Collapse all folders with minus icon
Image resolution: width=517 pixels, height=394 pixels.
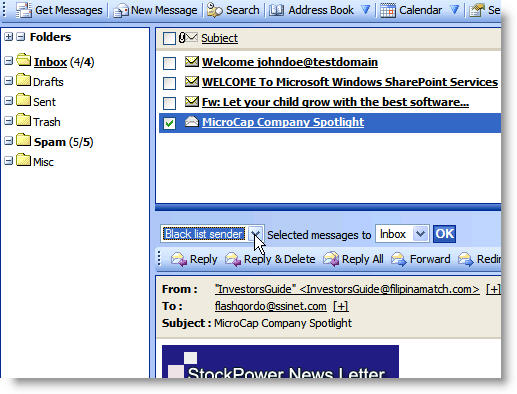(x=21, y=37)
